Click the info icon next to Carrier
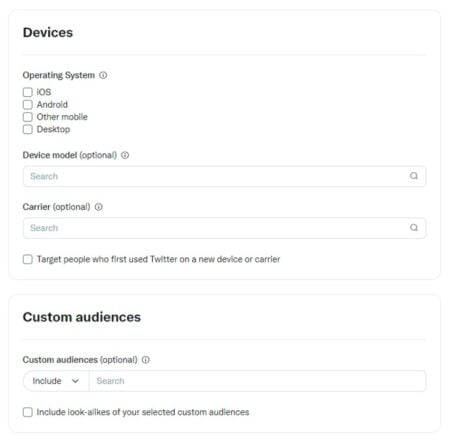Viewport: 451px width, 441px height. click(x=99, y=207)
